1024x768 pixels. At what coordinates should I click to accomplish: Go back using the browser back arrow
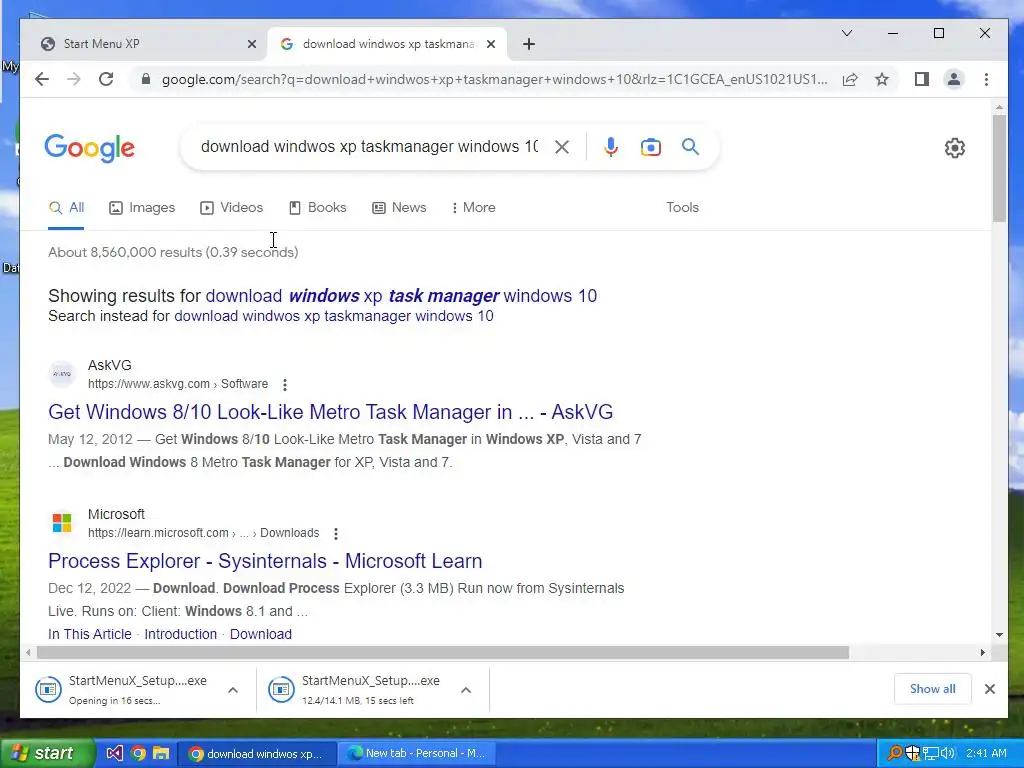42,79
